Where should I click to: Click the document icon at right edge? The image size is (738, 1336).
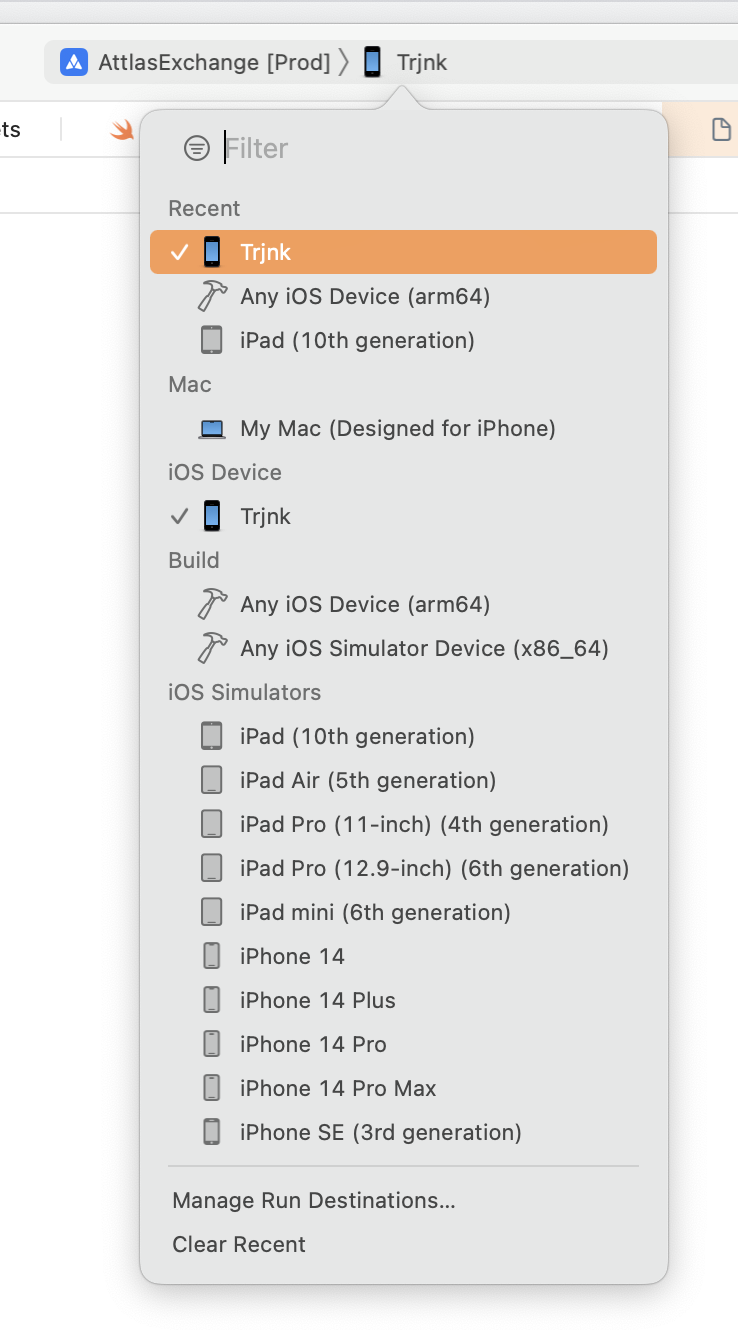[720, 129]
